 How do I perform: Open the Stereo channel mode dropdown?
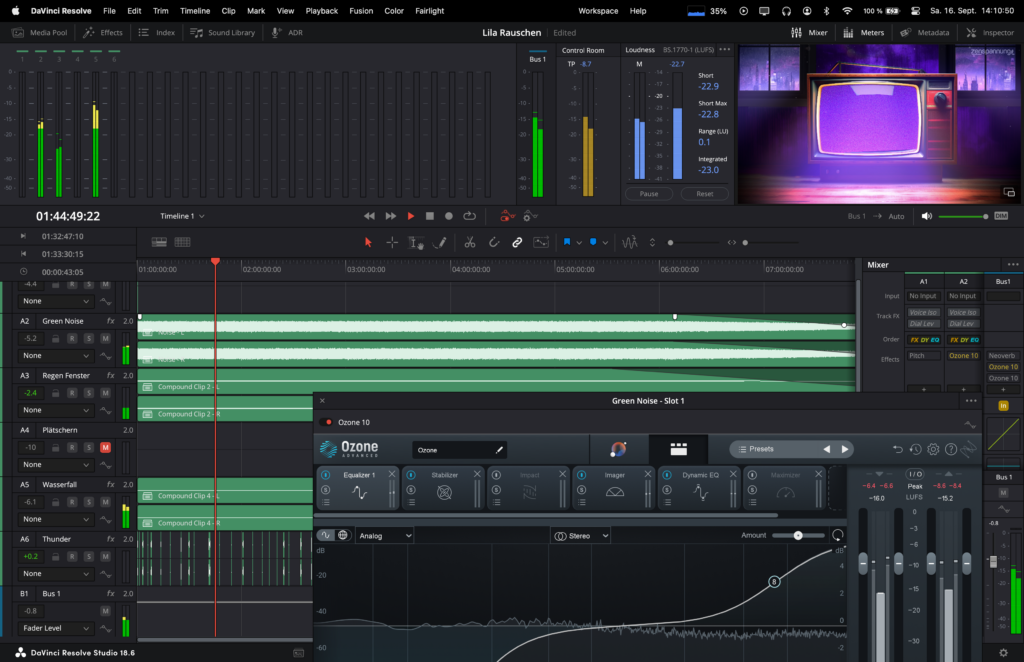coord(581,535)
